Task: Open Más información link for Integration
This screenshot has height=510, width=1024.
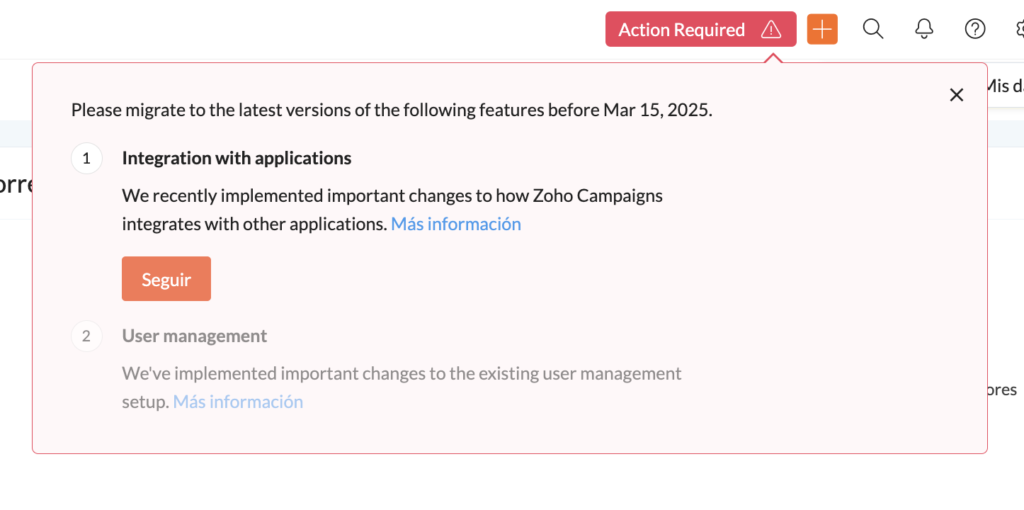Action: pyautogui.click(x=456, y=224)
